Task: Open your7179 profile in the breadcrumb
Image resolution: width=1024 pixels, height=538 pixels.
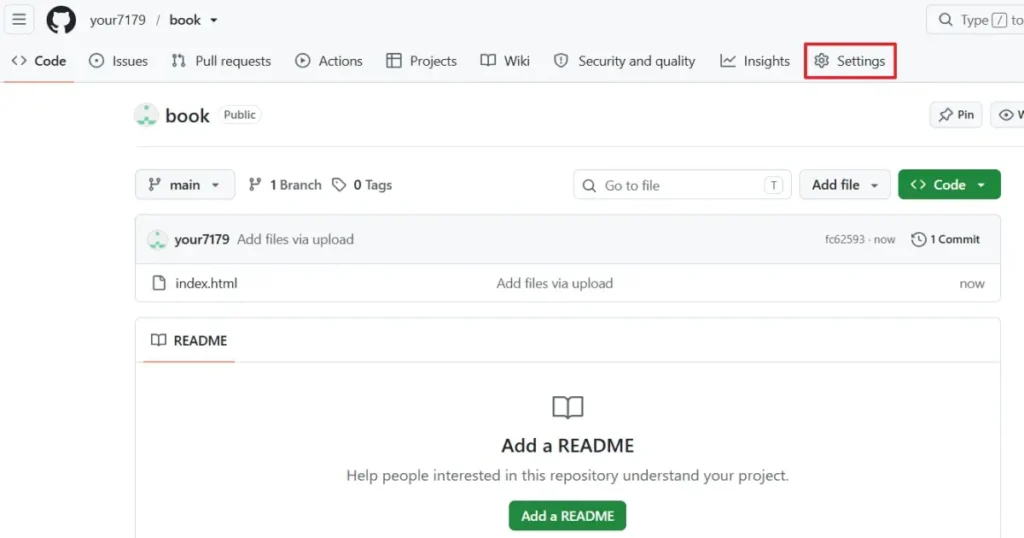Action: click(118, 20)
